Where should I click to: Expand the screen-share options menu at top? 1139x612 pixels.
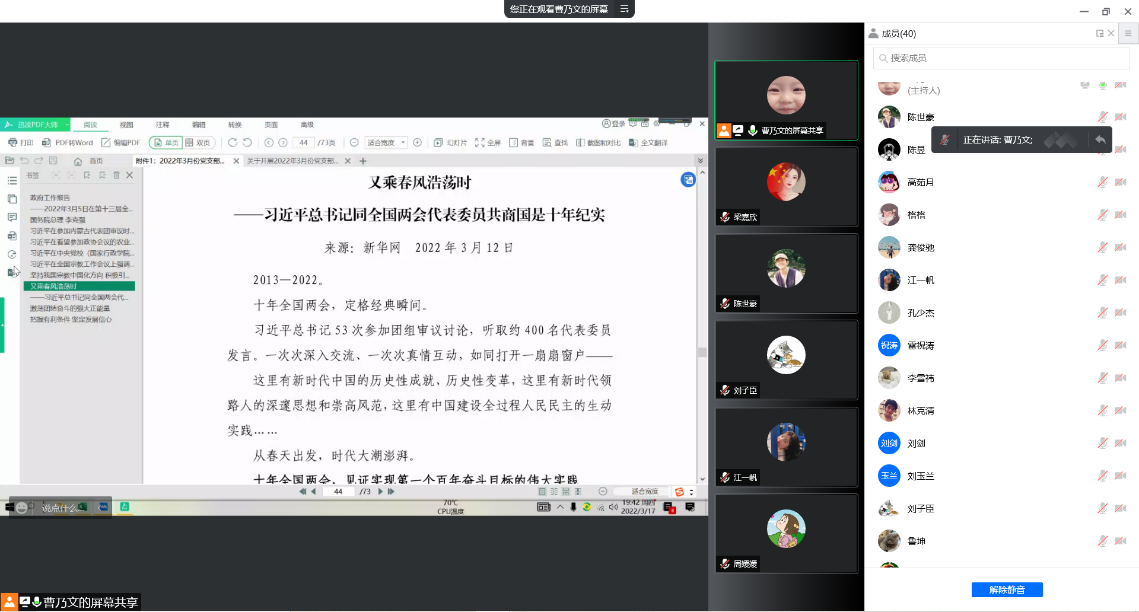point(624,8)
